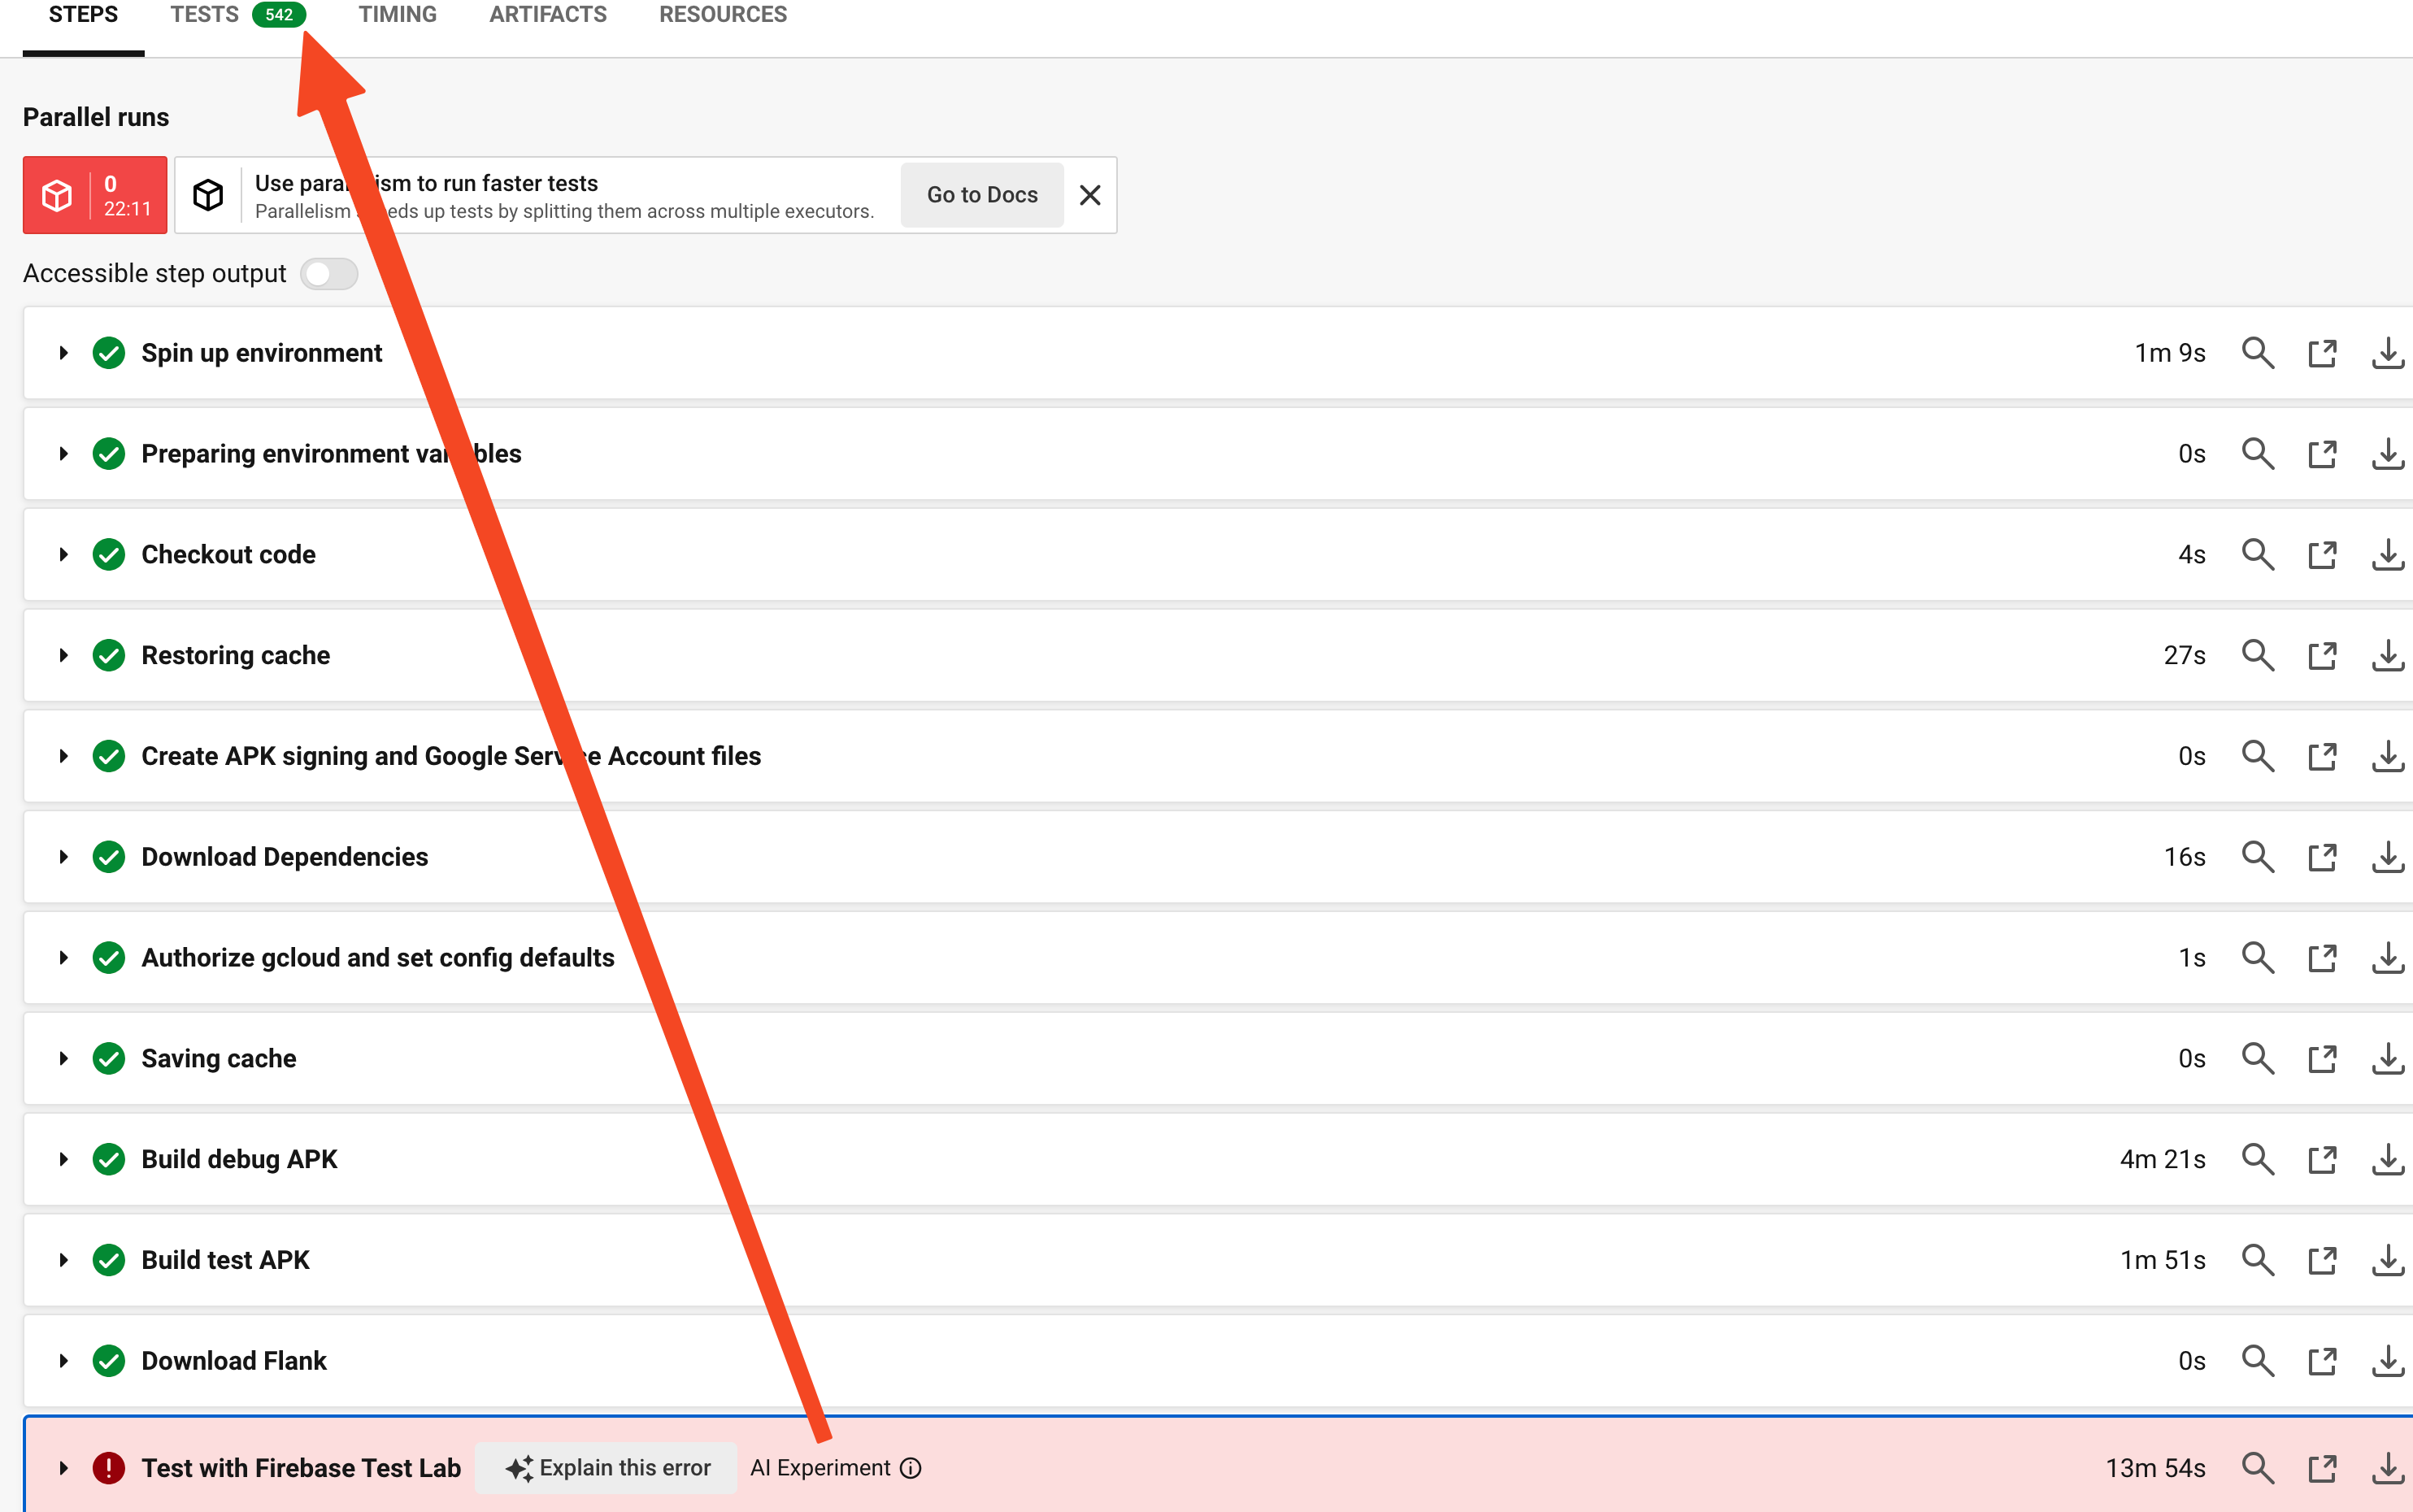Image resolution: width=2413 pixels, height=1512 pixels.
Task: Download log for Build test APK step
Action: coord(2387,1260)
